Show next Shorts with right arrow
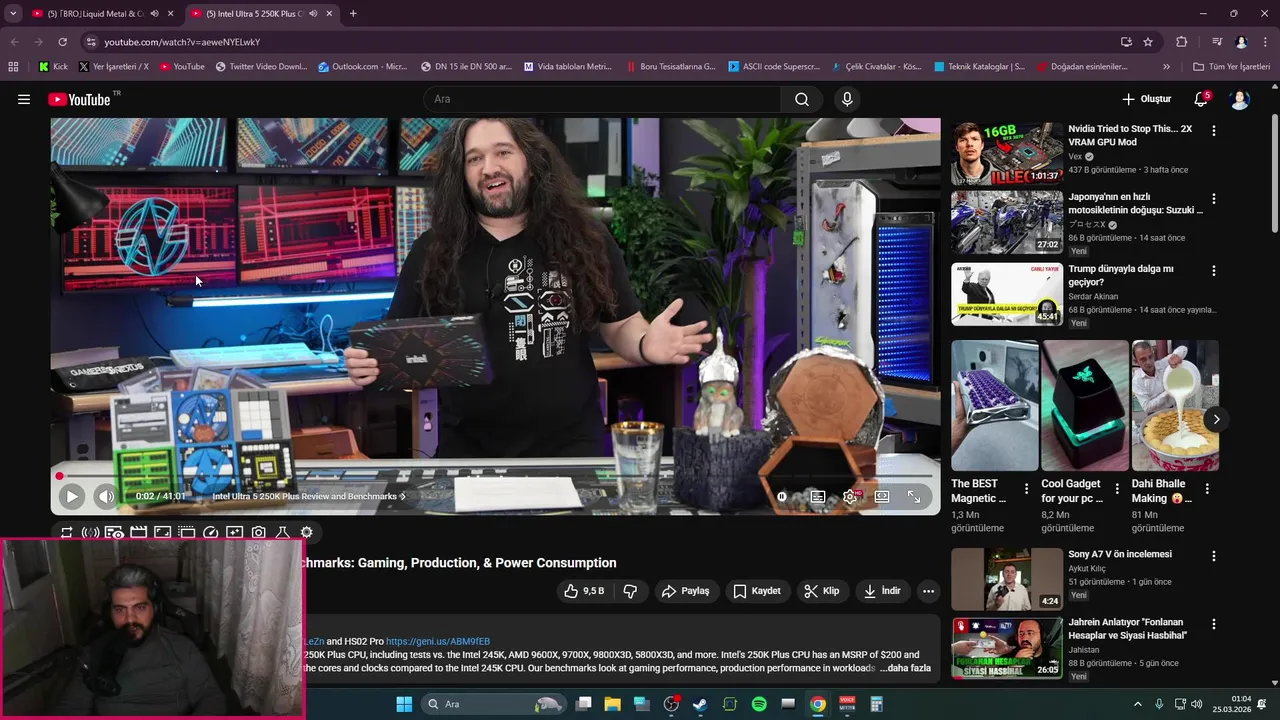 [x=1216, y=419]
